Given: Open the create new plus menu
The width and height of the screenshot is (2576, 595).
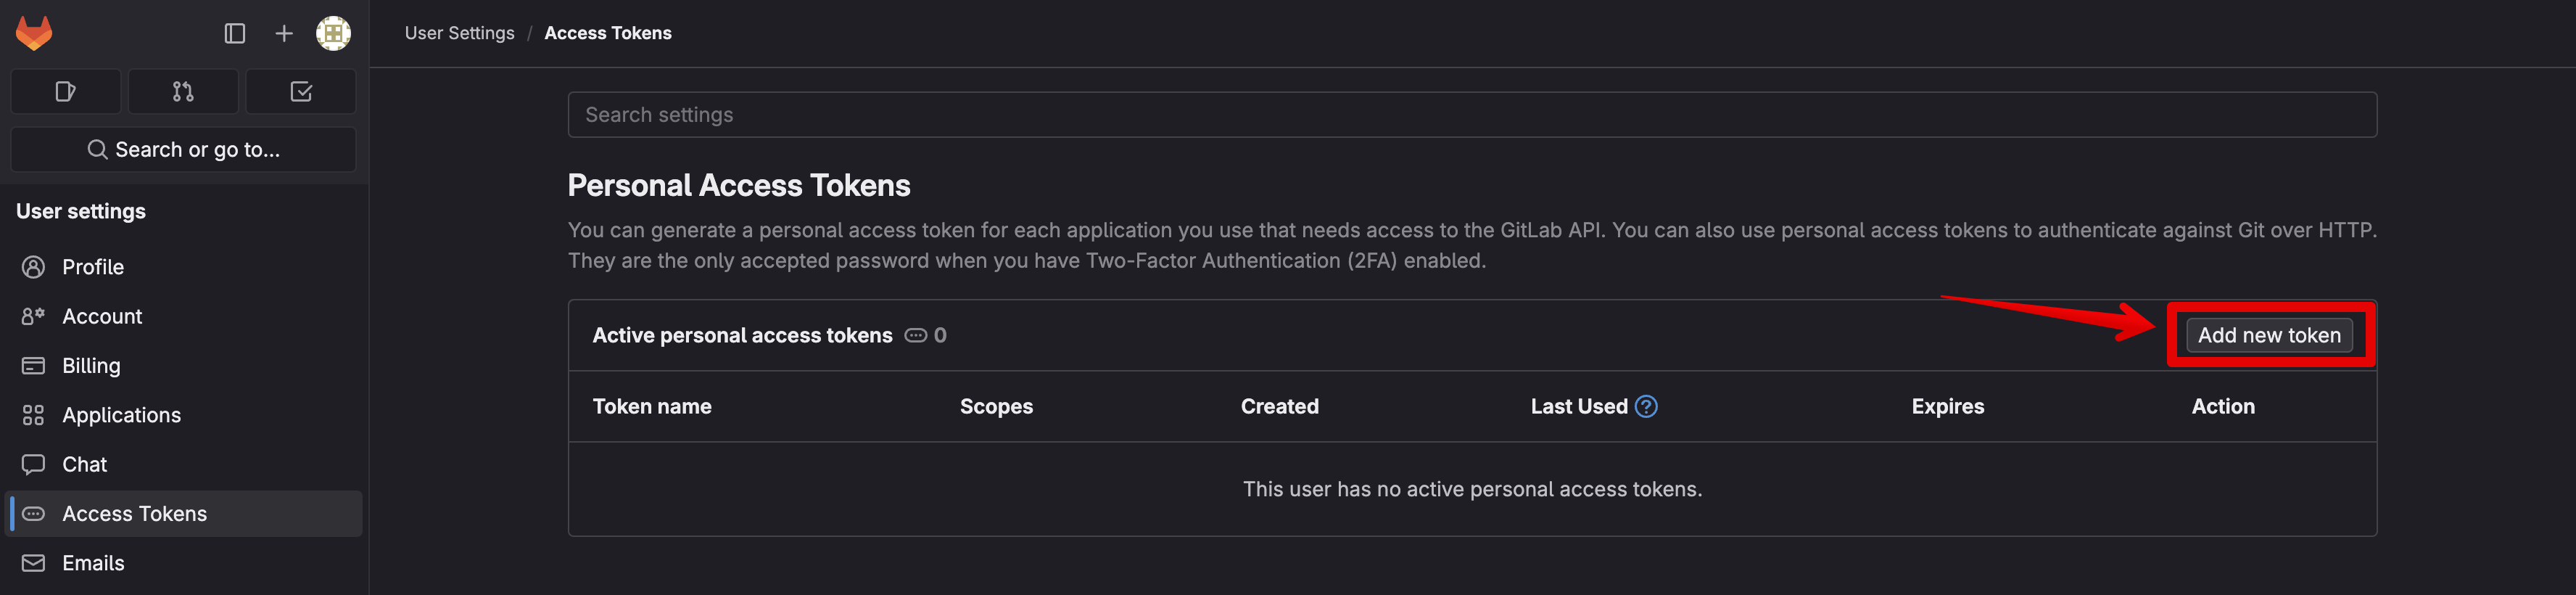Looking at the screenshot, I should 284,34.
